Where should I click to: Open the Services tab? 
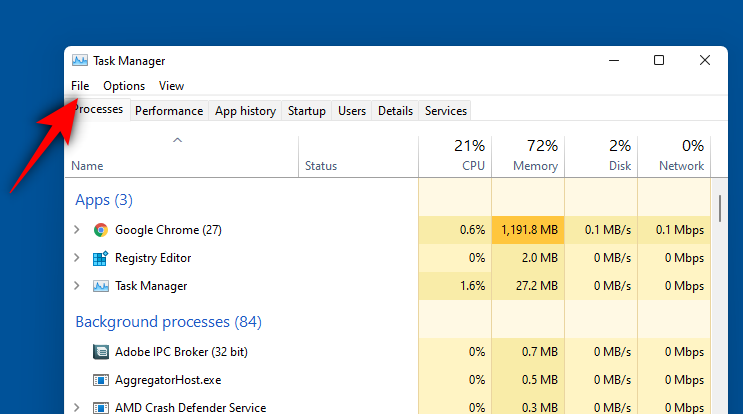446,111
